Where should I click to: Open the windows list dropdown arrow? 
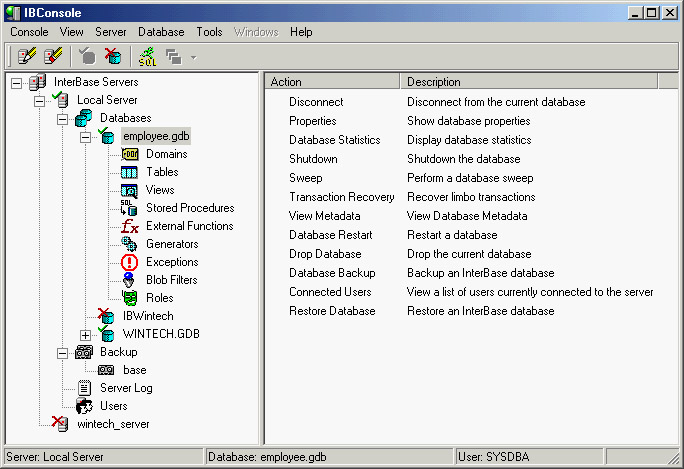point(193,57)
